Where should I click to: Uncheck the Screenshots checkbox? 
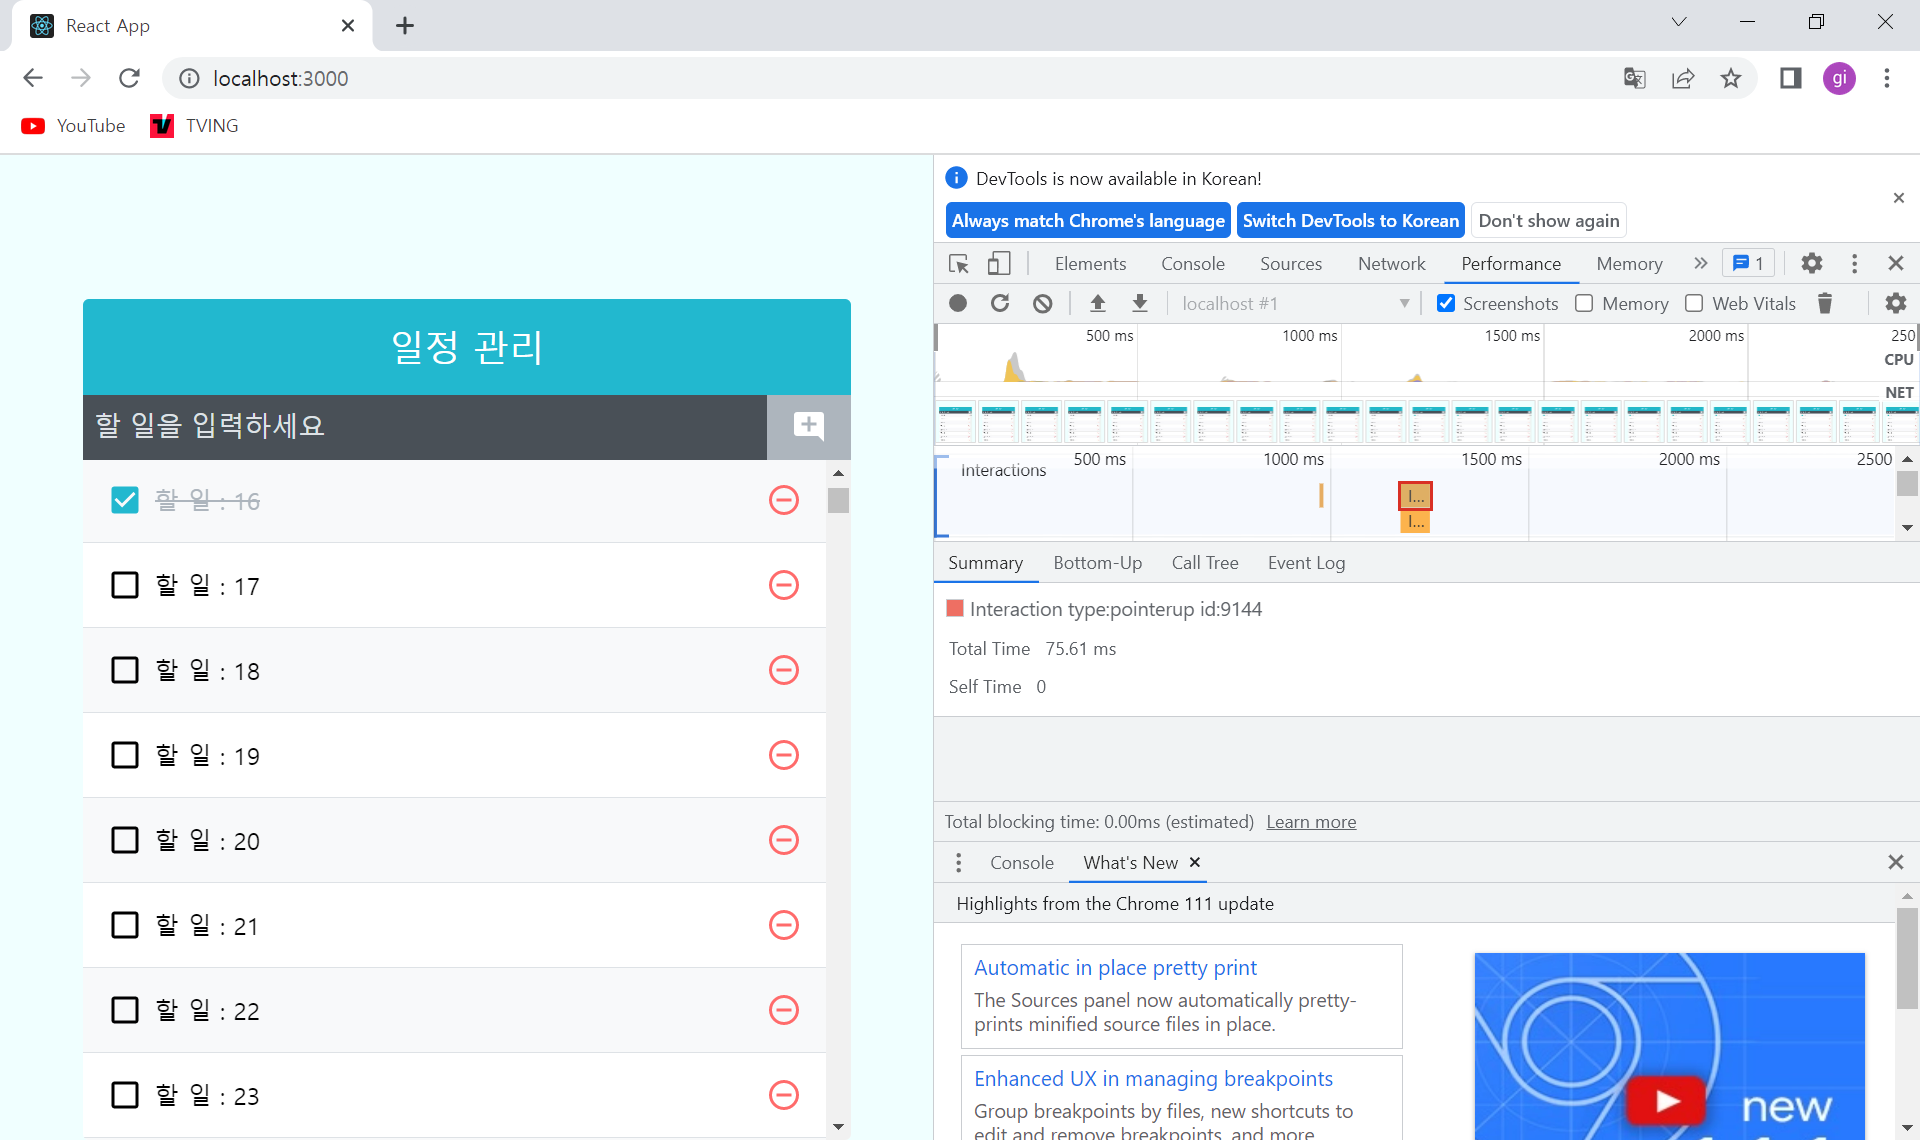click(1446, 303)
